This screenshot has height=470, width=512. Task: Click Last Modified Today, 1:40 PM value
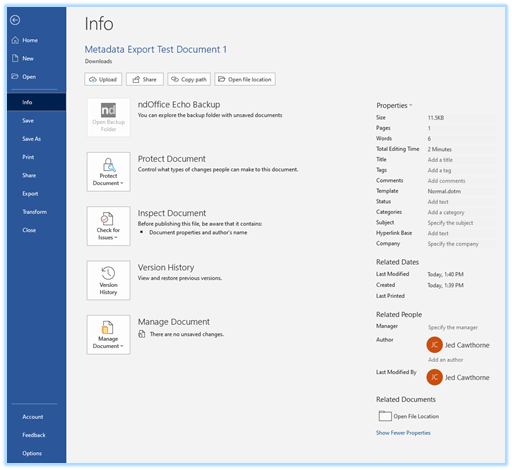[x=446, y=274]
